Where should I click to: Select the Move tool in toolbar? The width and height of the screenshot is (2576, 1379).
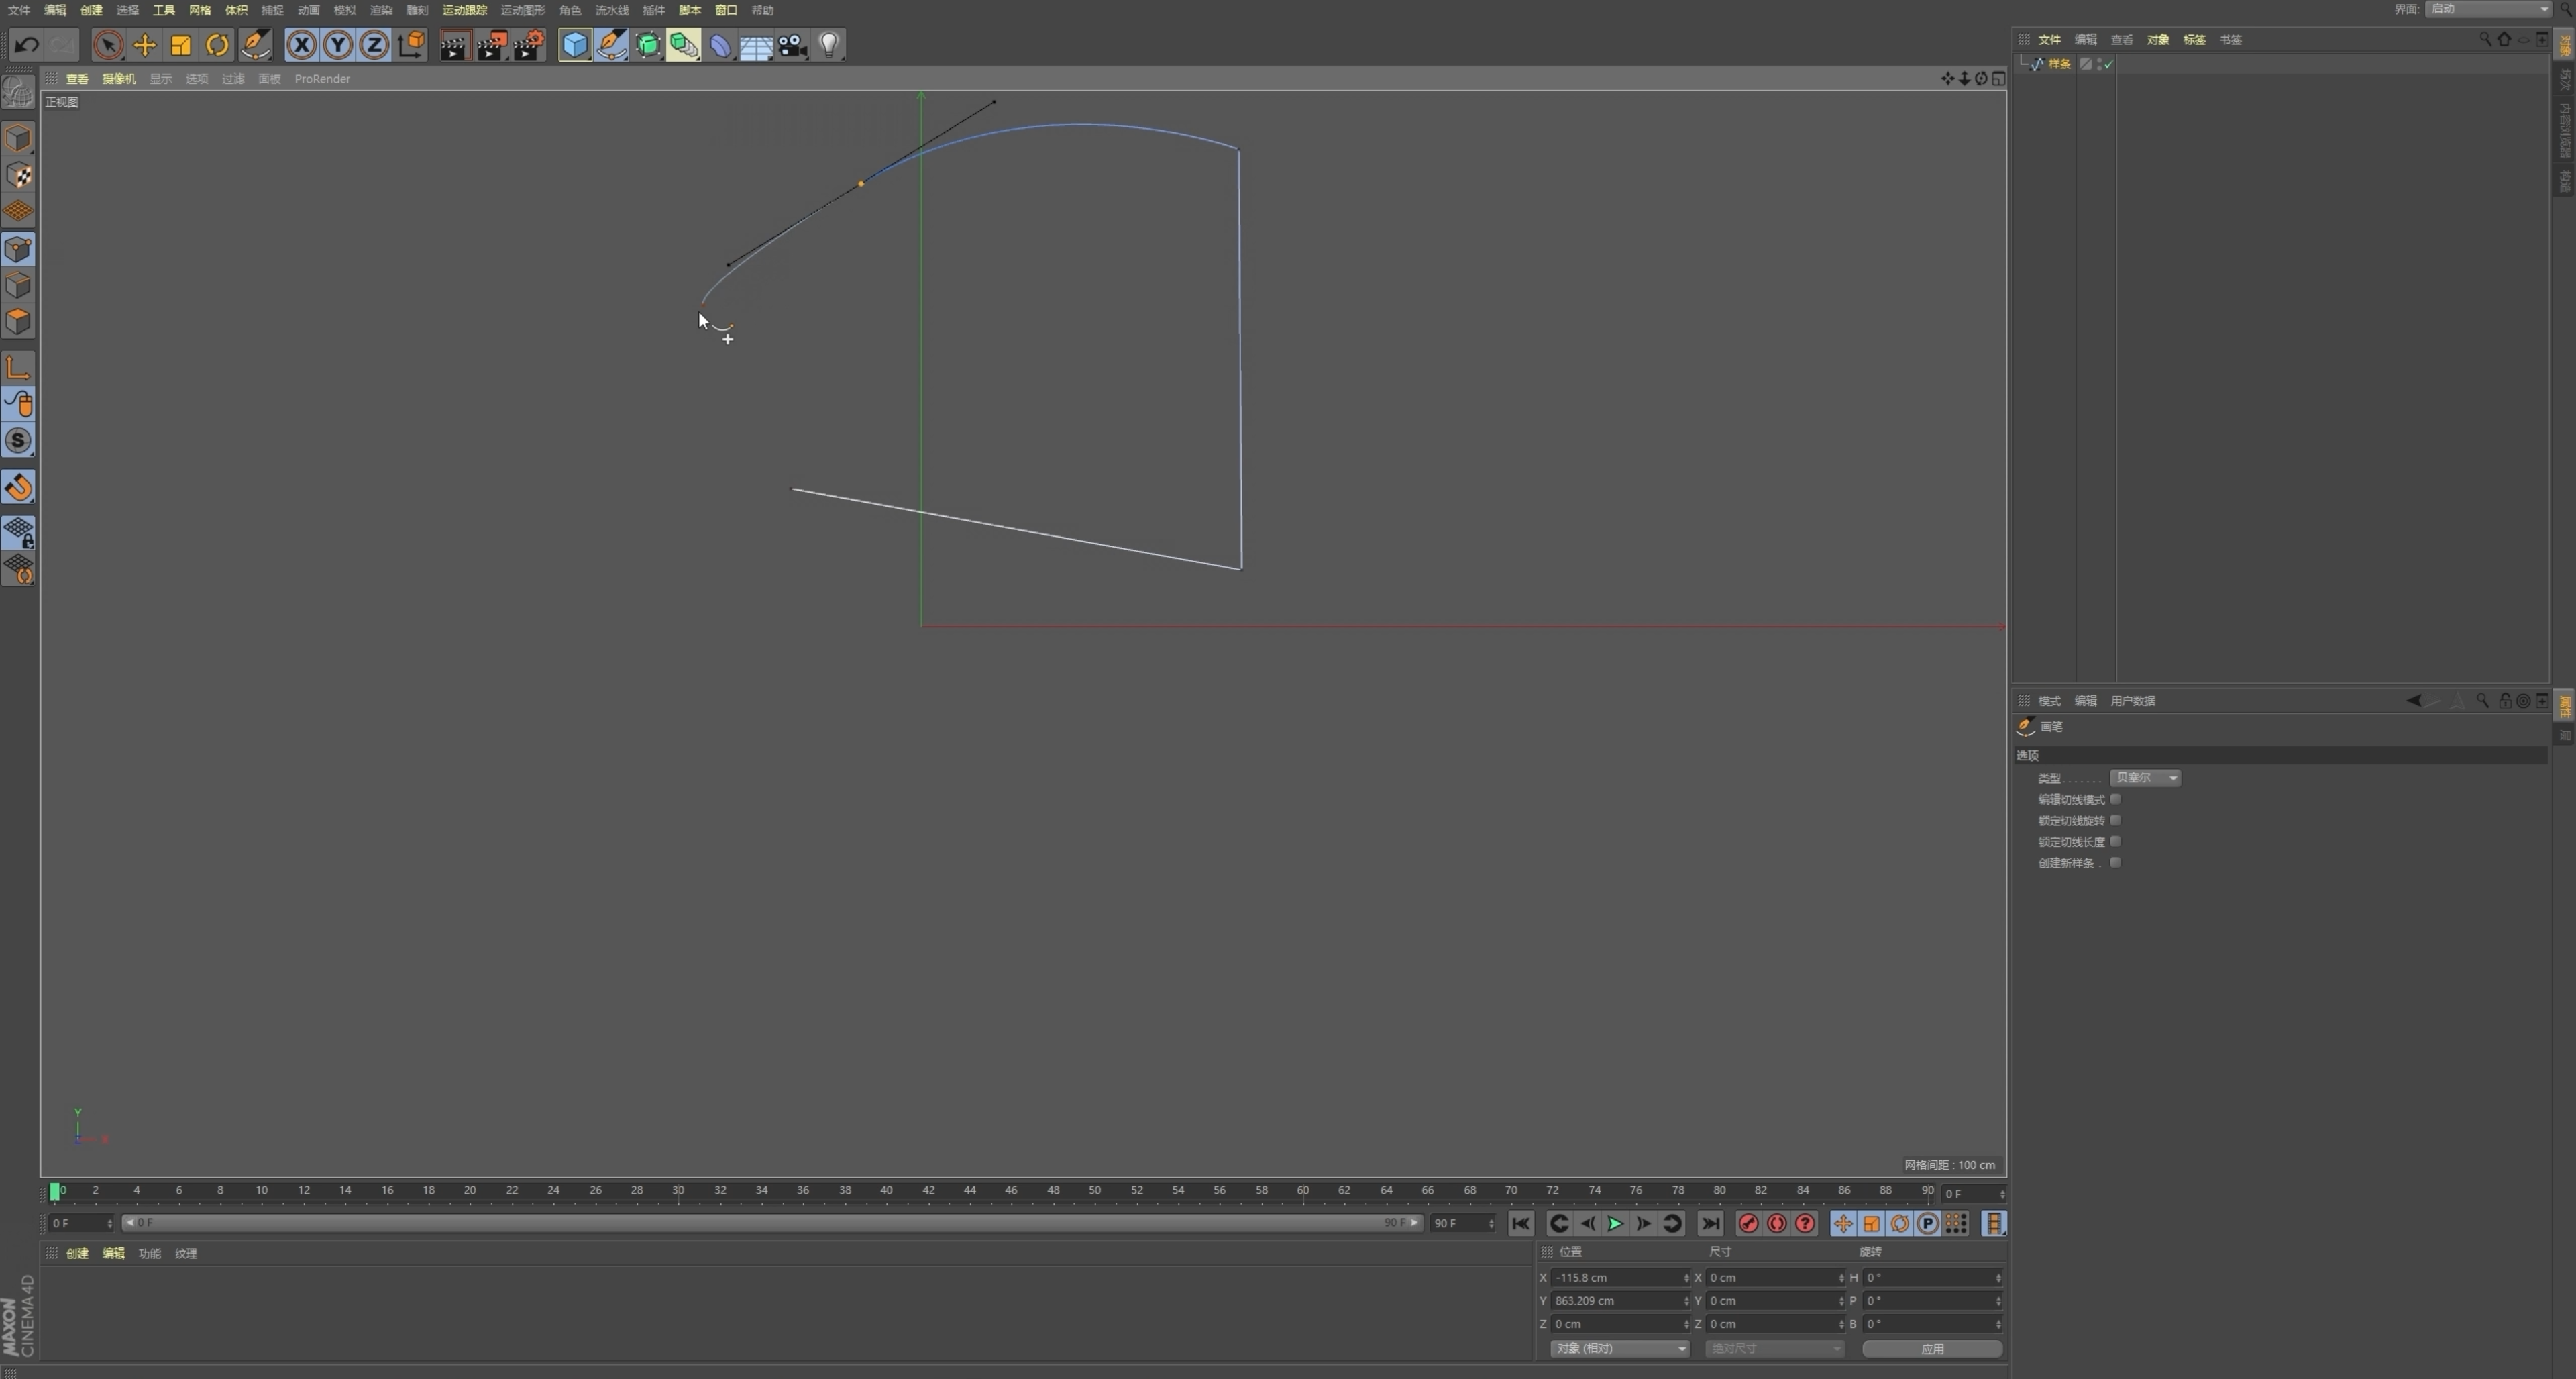click(x=144, y=45)
